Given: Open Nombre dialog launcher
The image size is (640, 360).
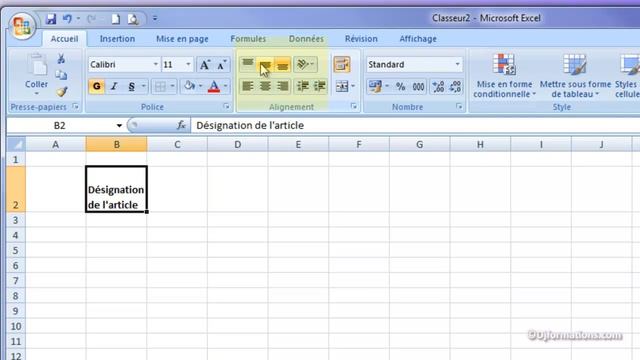Looking at the screenshot, I should (x=459, y=107).
